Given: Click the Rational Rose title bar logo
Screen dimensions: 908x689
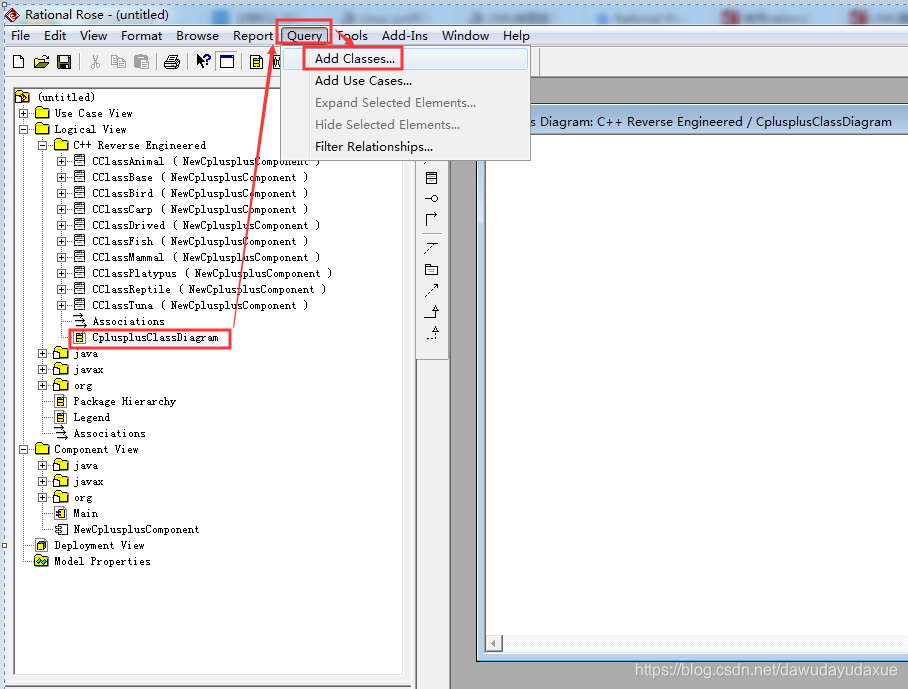Looking at the screenshot, I should 12,14.
